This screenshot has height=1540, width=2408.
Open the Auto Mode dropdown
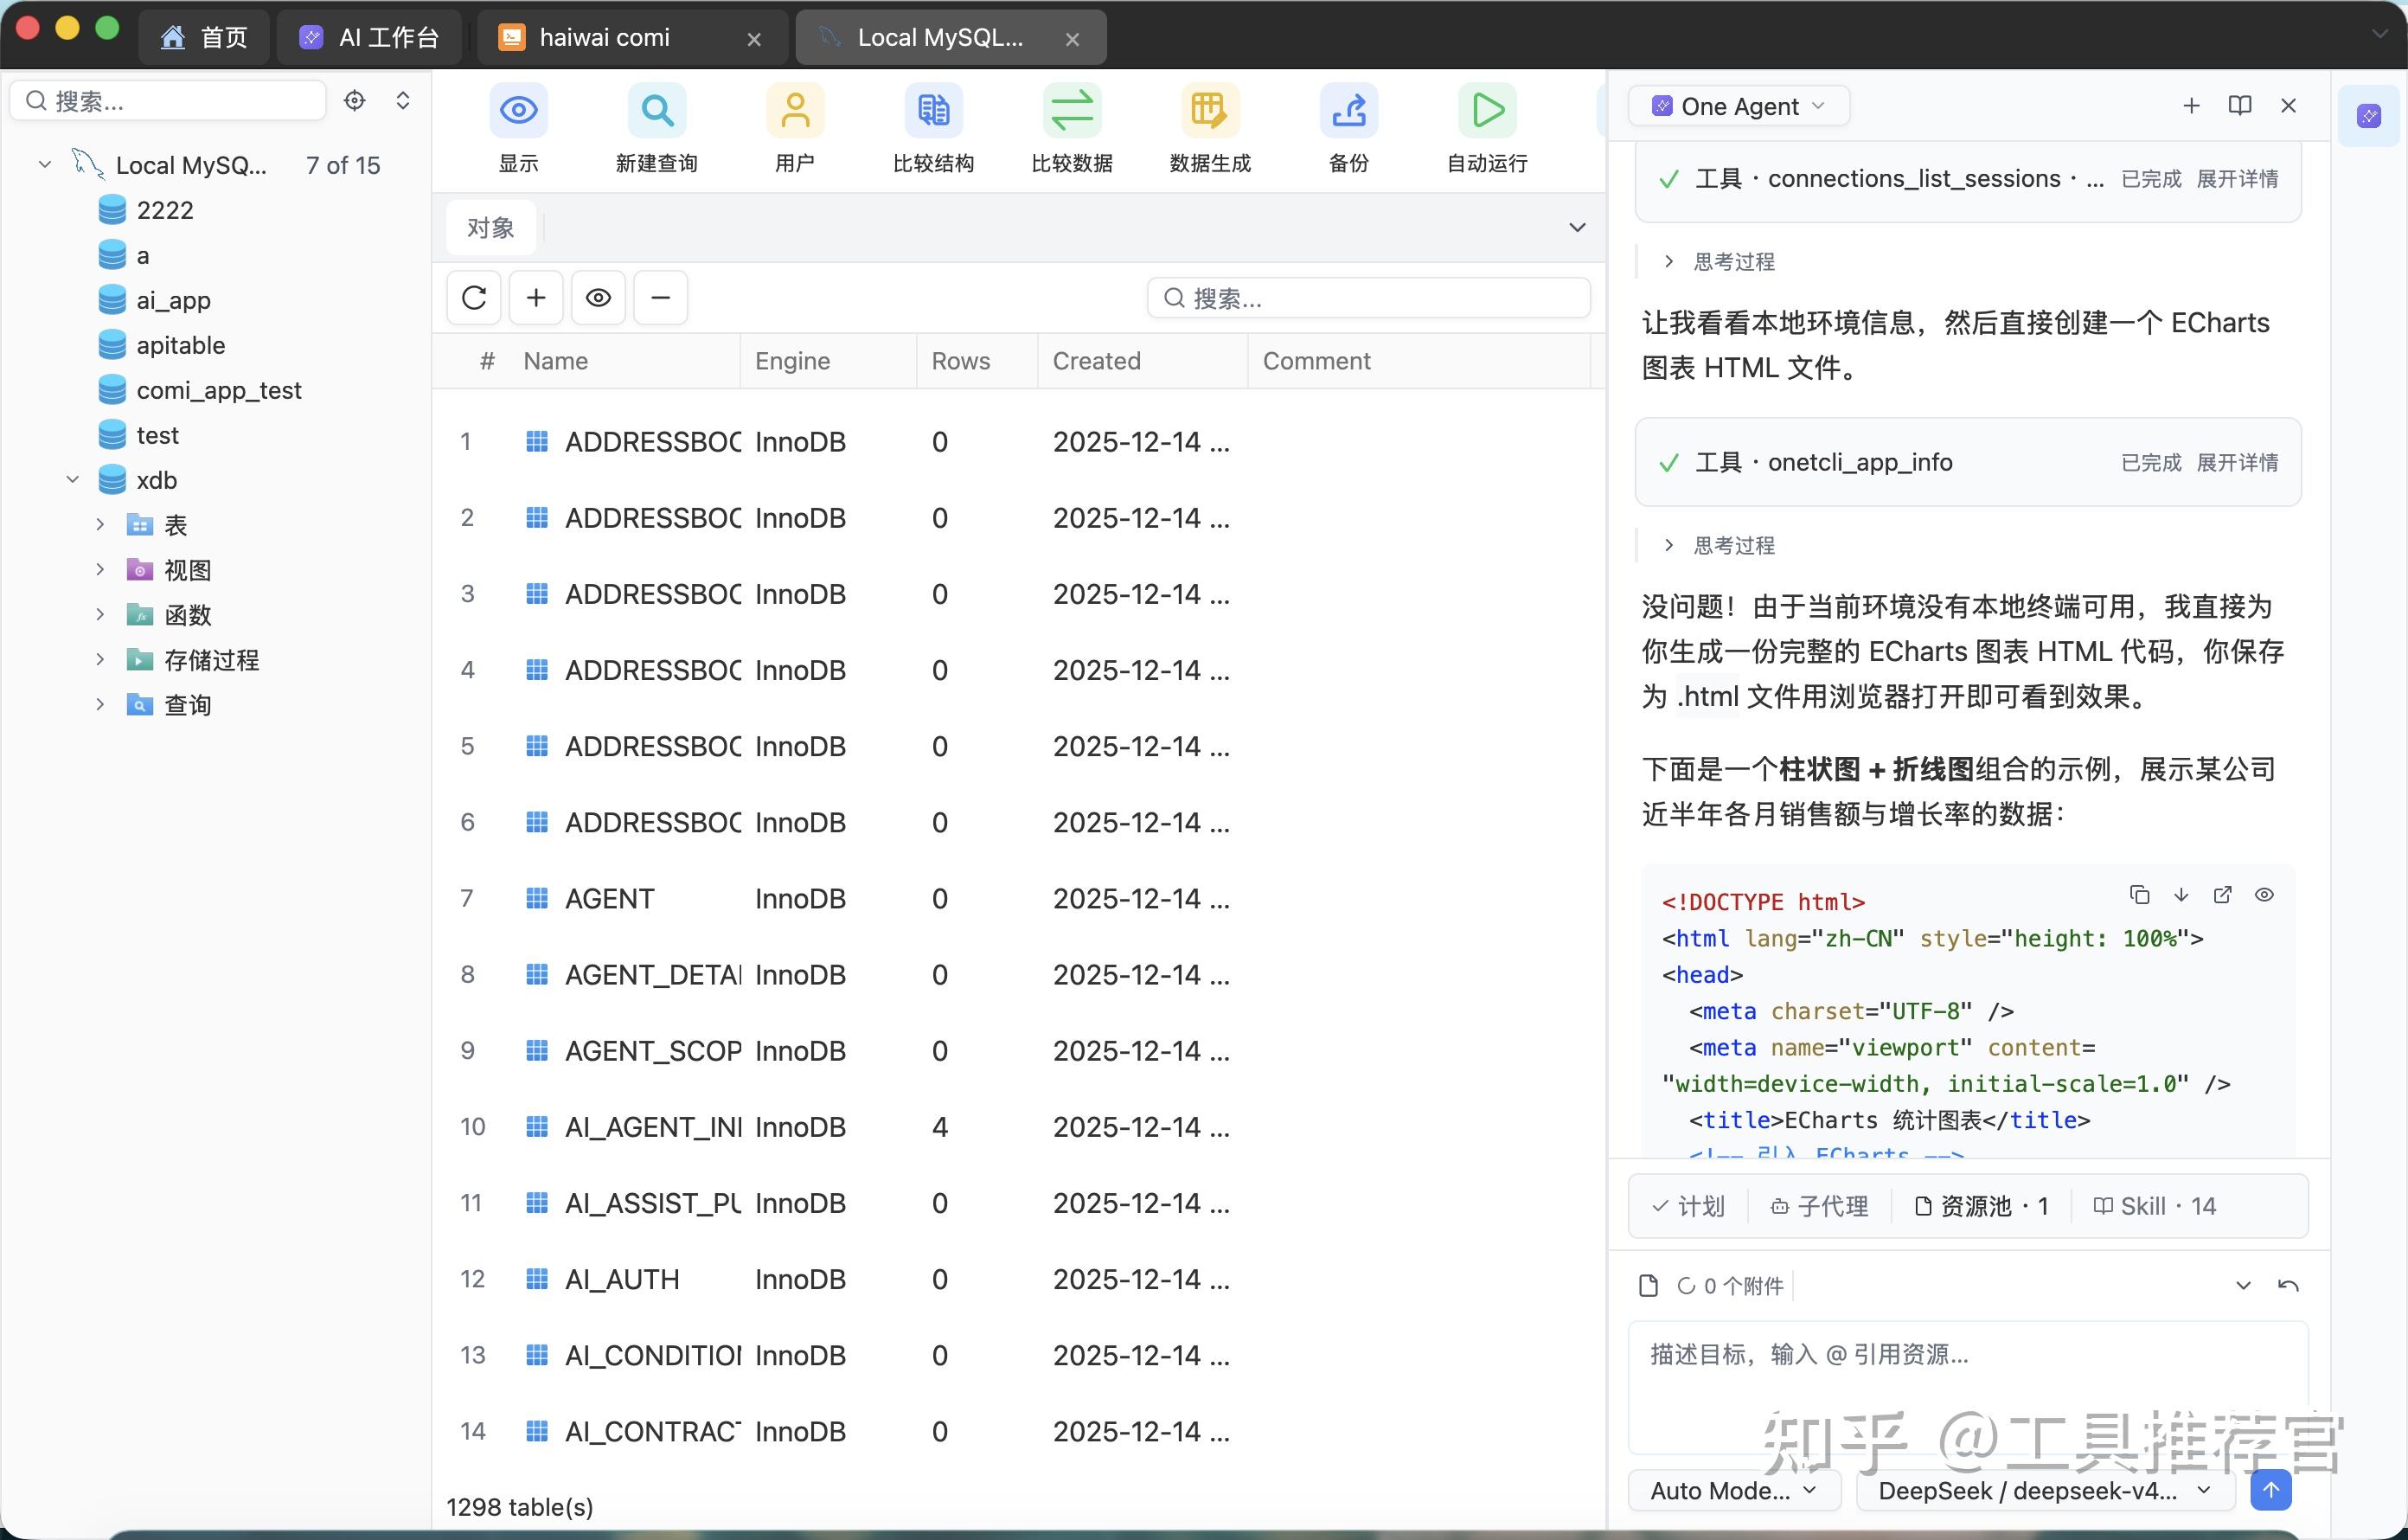click(1734, 1490)
